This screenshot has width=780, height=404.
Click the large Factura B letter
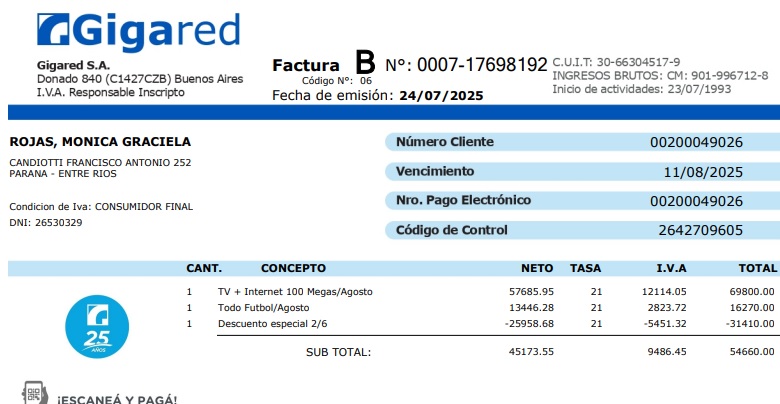[x=365, y=63]
